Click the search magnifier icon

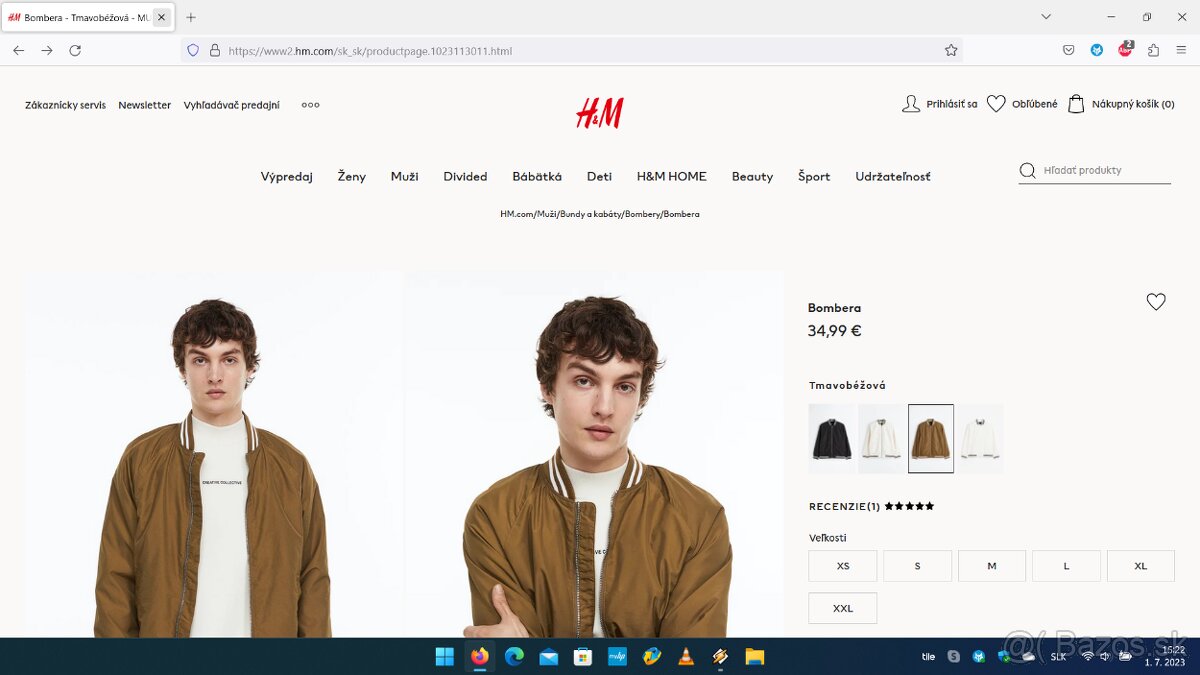pos(1027,170)
